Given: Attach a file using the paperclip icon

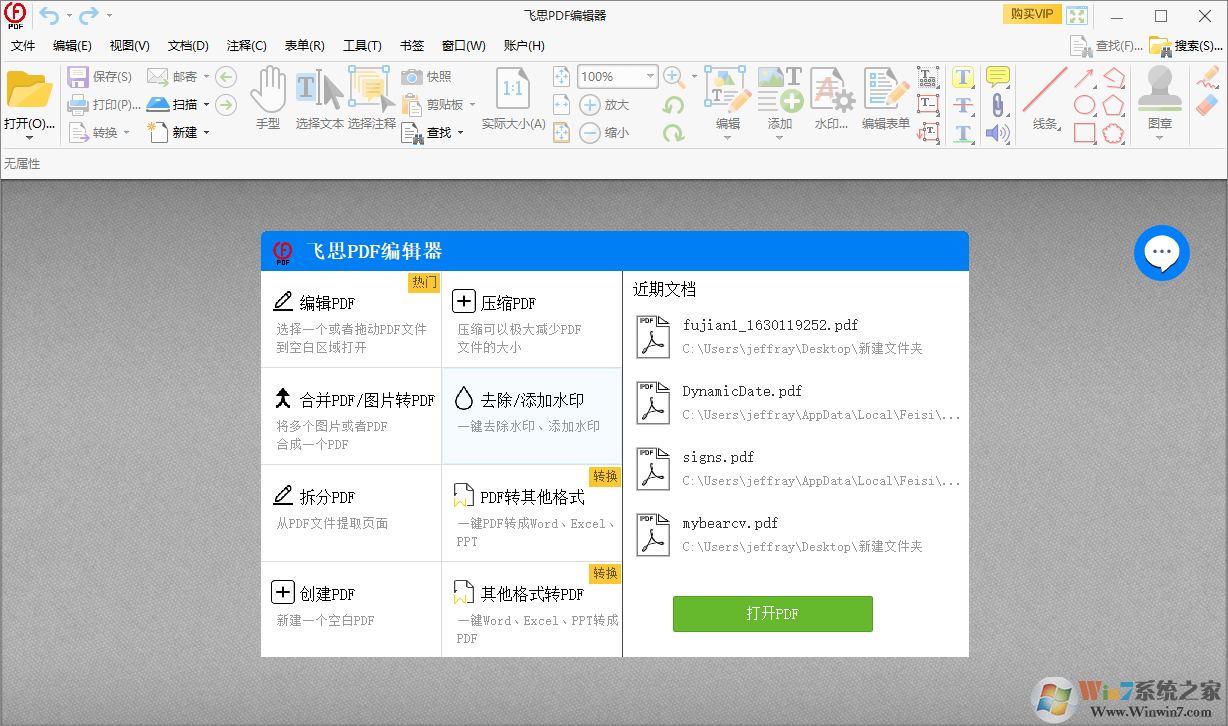Looking at the screenshot, I should coord(997,105).
